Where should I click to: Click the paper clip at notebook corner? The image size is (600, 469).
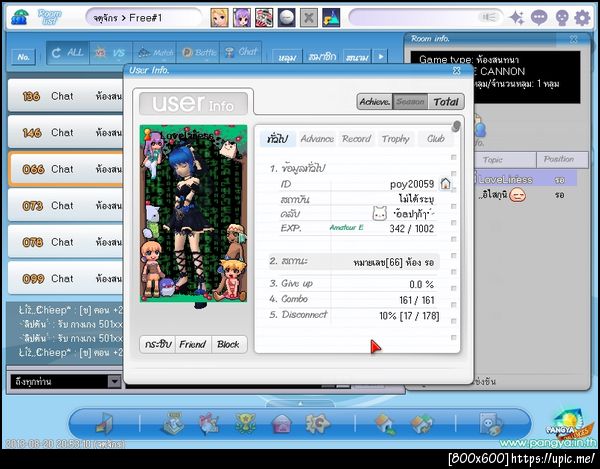455,126
